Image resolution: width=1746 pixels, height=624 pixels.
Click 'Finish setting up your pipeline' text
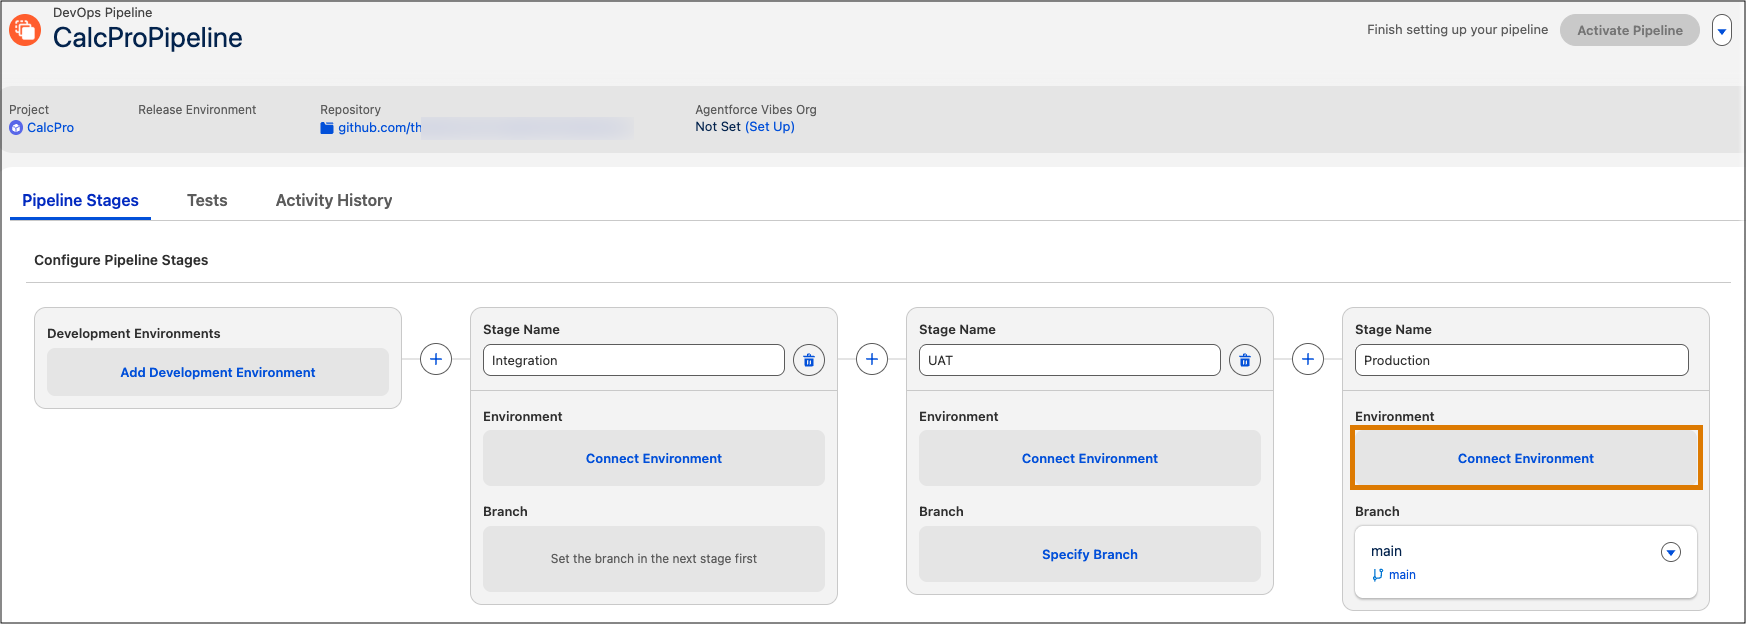point(1457,30)
